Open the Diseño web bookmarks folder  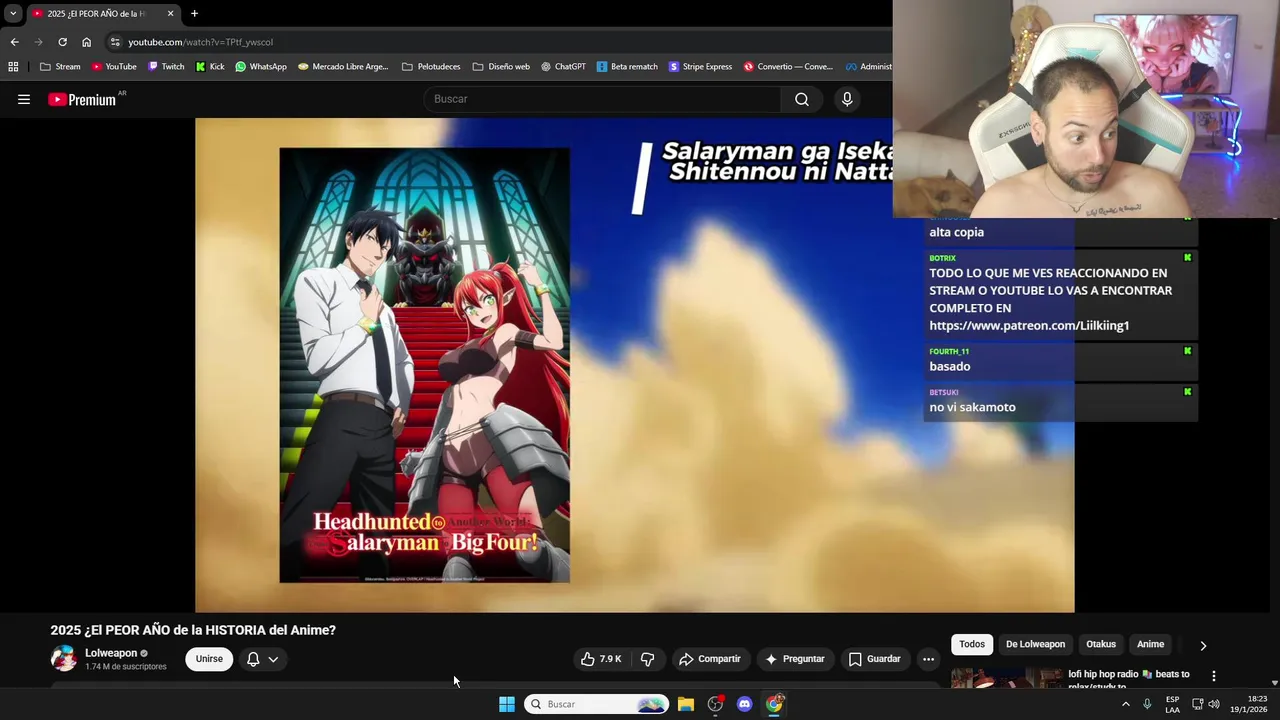pyautogui.click(x=501, y=67)
